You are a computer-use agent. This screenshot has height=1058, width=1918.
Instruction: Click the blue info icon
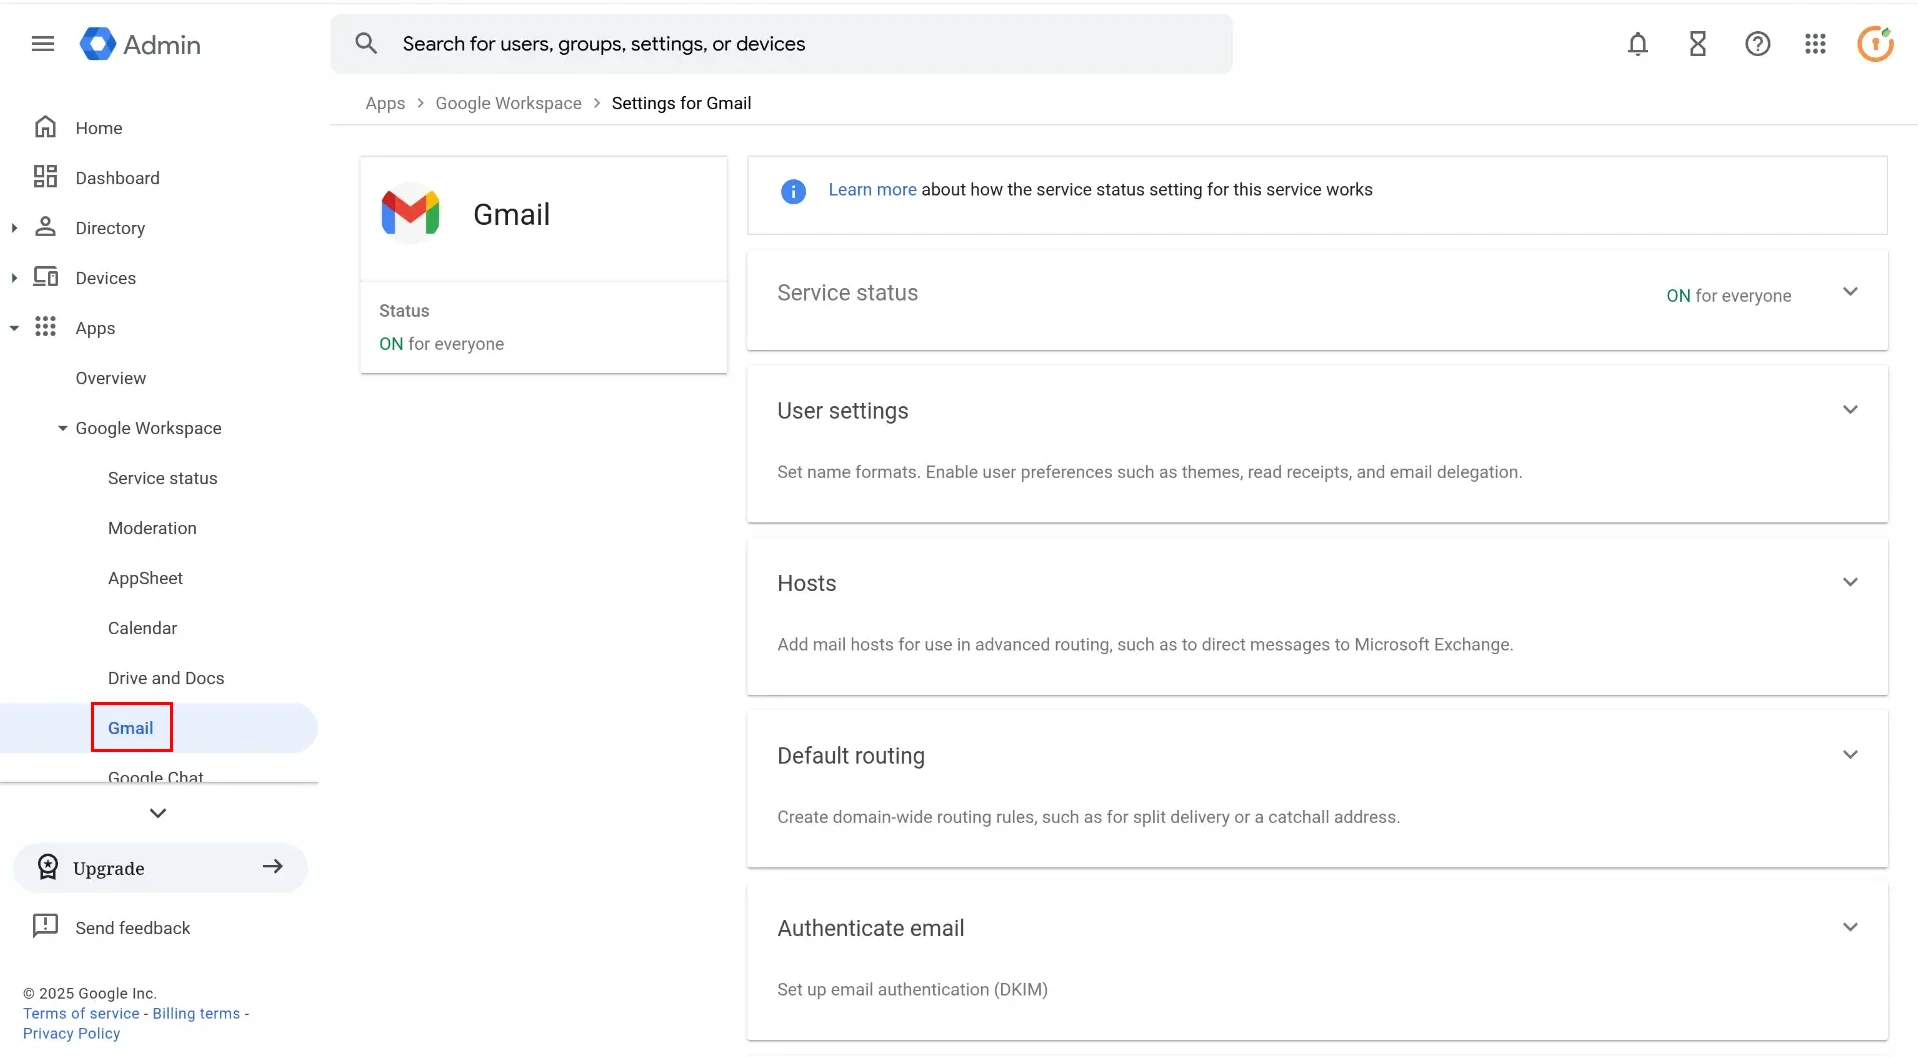tap(793, 191)
